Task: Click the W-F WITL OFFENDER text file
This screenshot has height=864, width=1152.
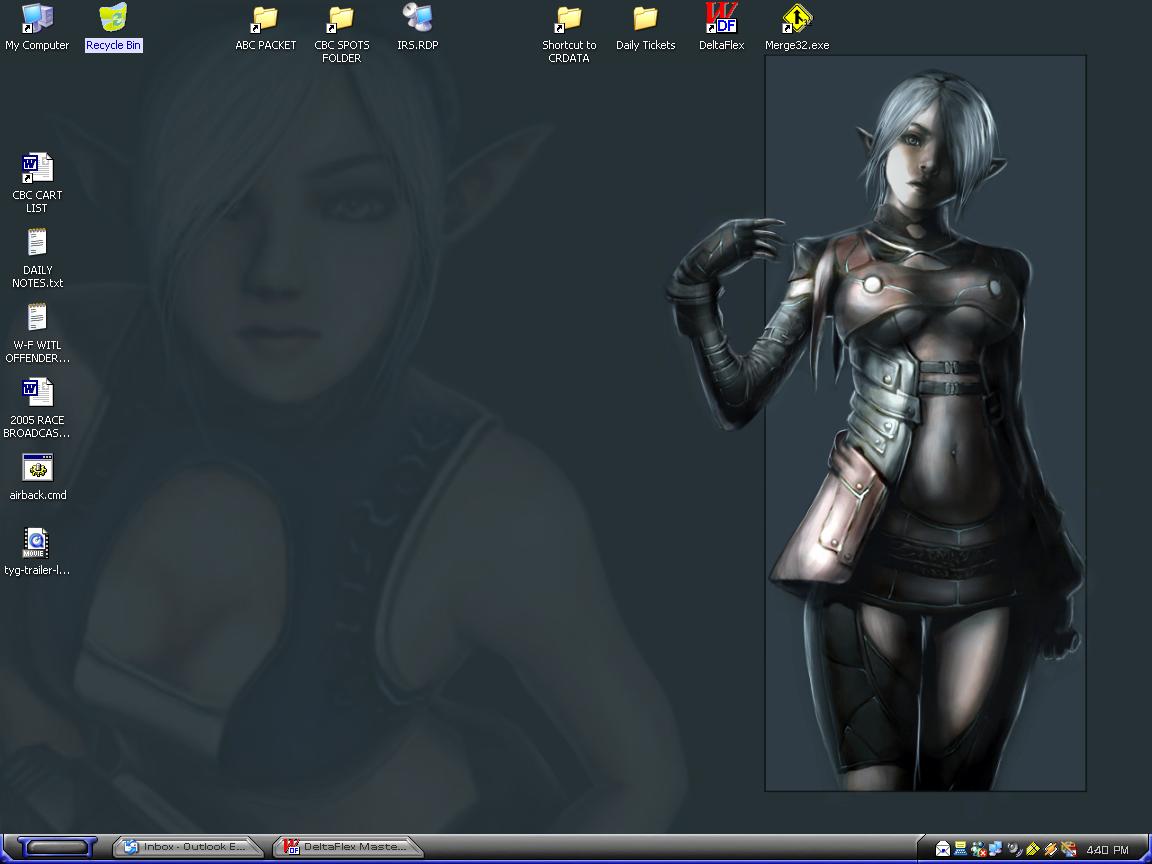Action: click(x=37, y=319)
